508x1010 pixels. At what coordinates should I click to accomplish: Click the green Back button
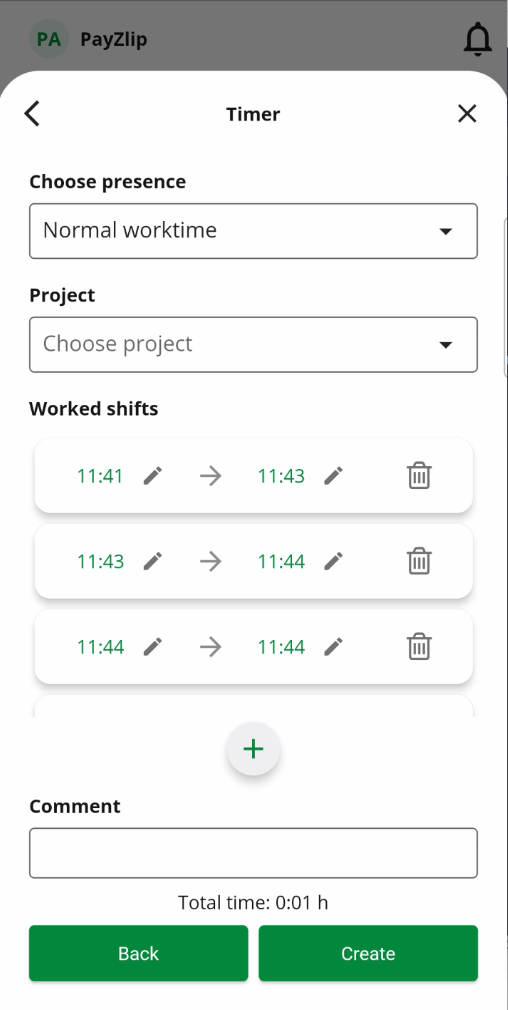coord(138,953)
